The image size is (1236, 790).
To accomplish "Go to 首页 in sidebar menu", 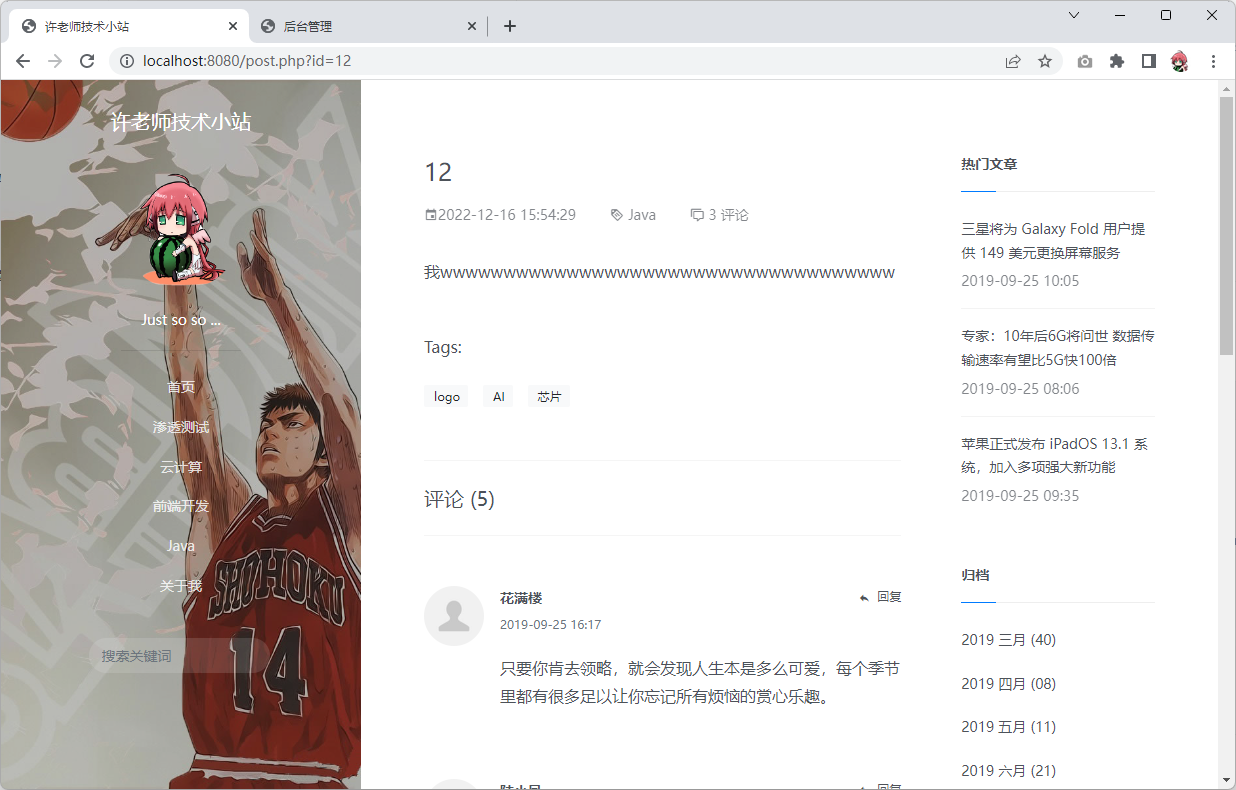I will (x=181, y=387).
